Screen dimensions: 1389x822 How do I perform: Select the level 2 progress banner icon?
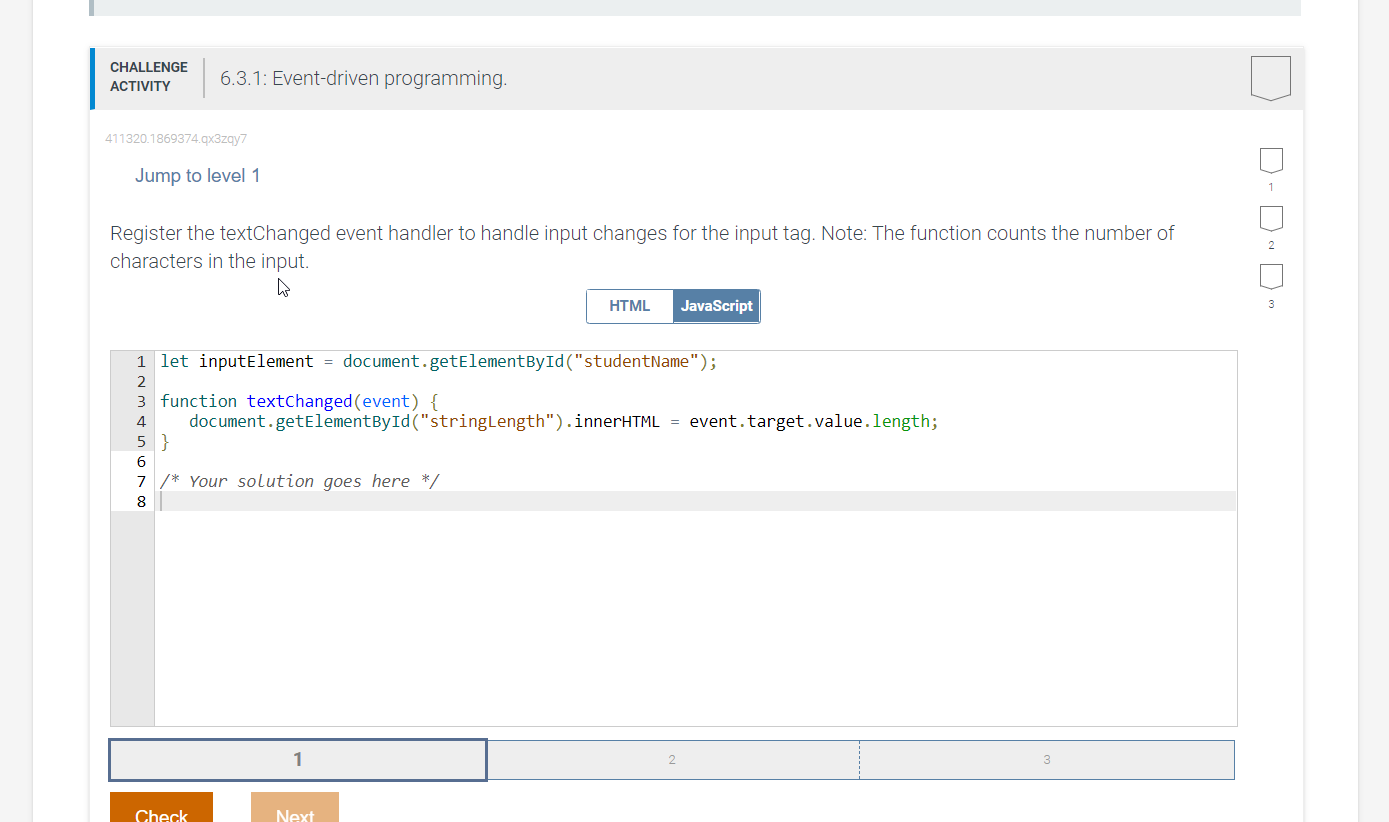click(x=1270, y=218)
